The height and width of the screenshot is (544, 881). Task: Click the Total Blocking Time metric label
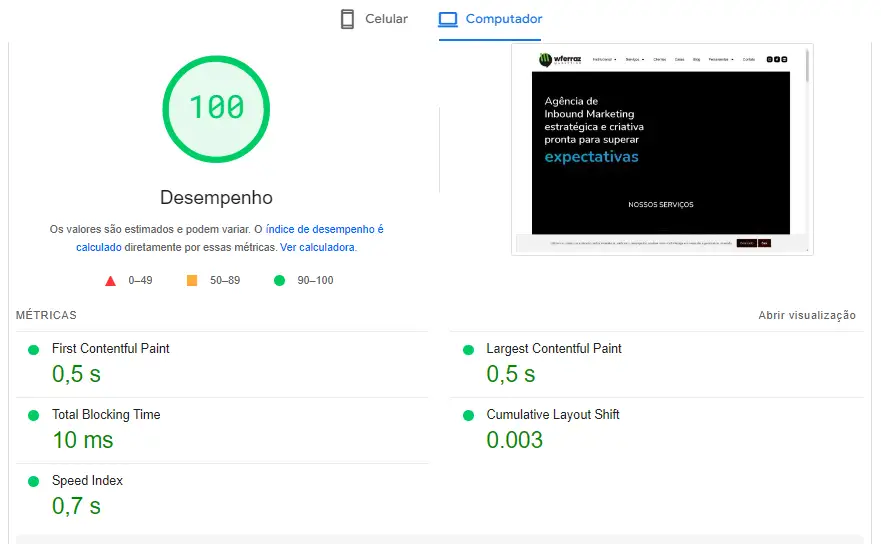pos(106,415)
